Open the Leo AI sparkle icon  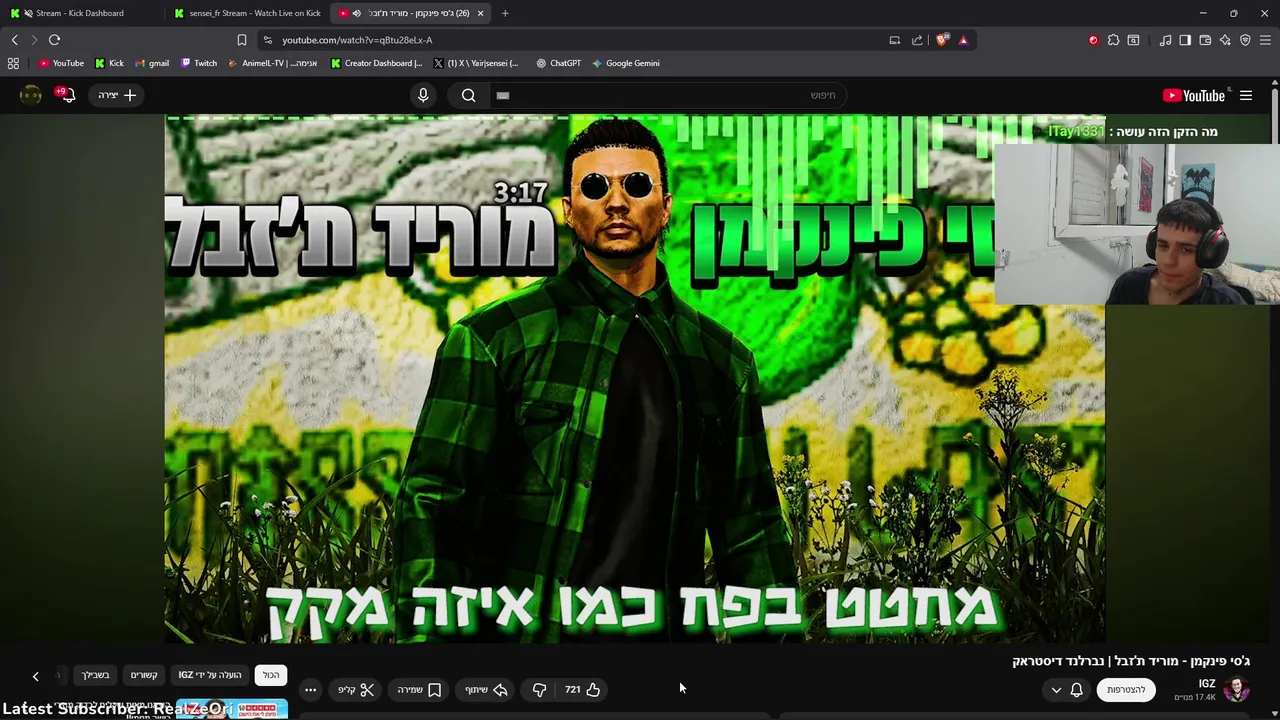click(x=1225, y=40)
